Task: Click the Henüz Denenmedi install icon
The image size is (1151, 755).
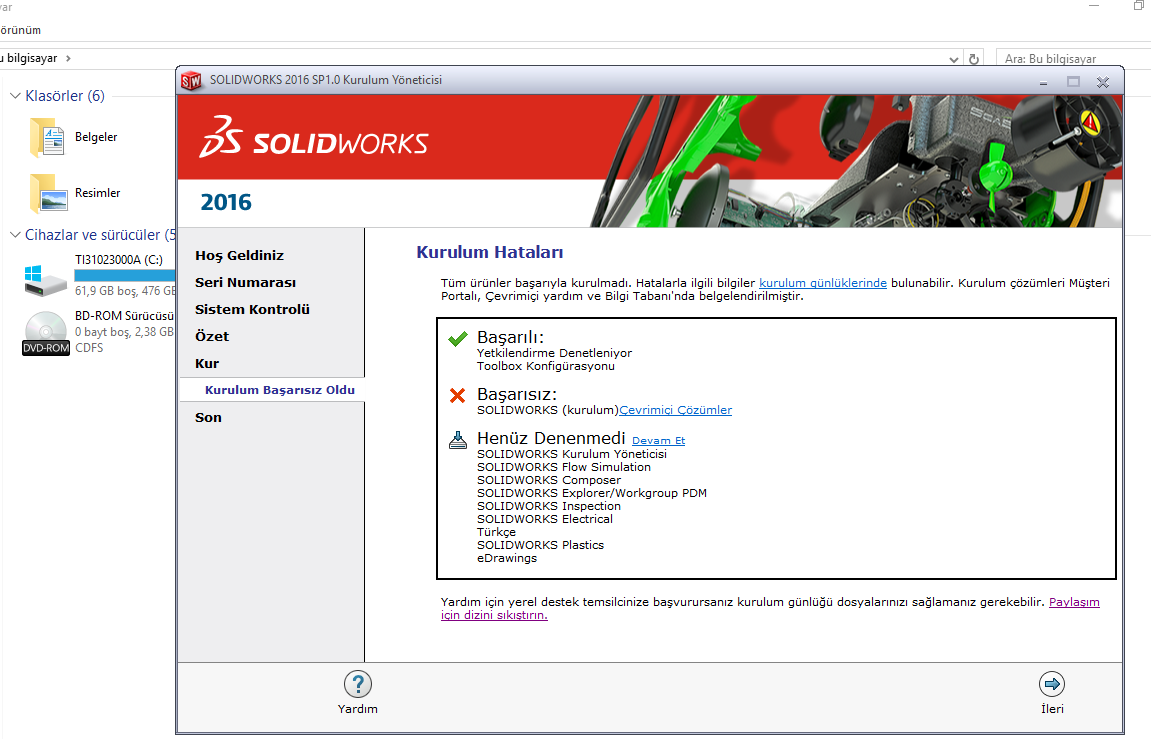Action: coord(457,439)
